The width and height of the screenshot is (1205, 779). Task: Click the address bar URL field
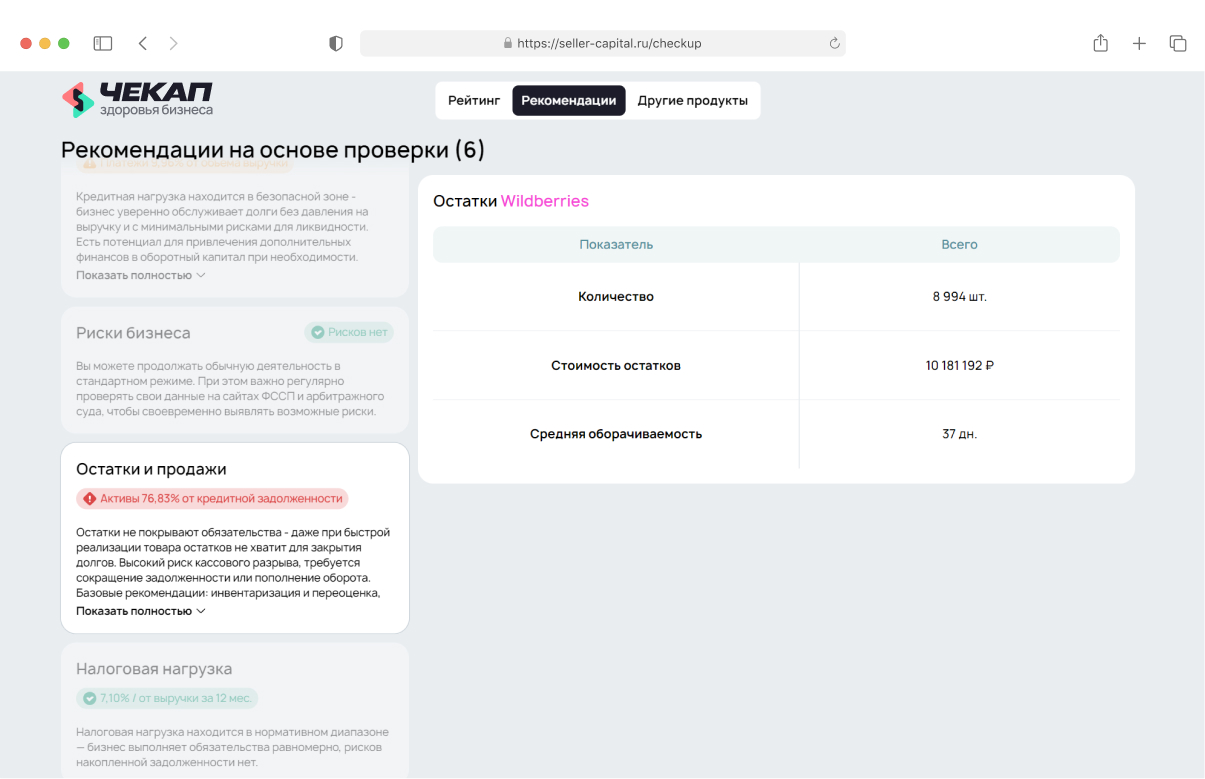602,44
